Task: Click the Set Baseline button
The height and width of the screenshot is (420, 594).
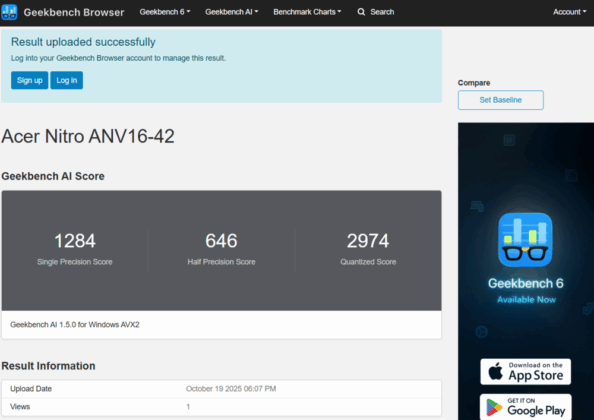Action: (500, 100)
